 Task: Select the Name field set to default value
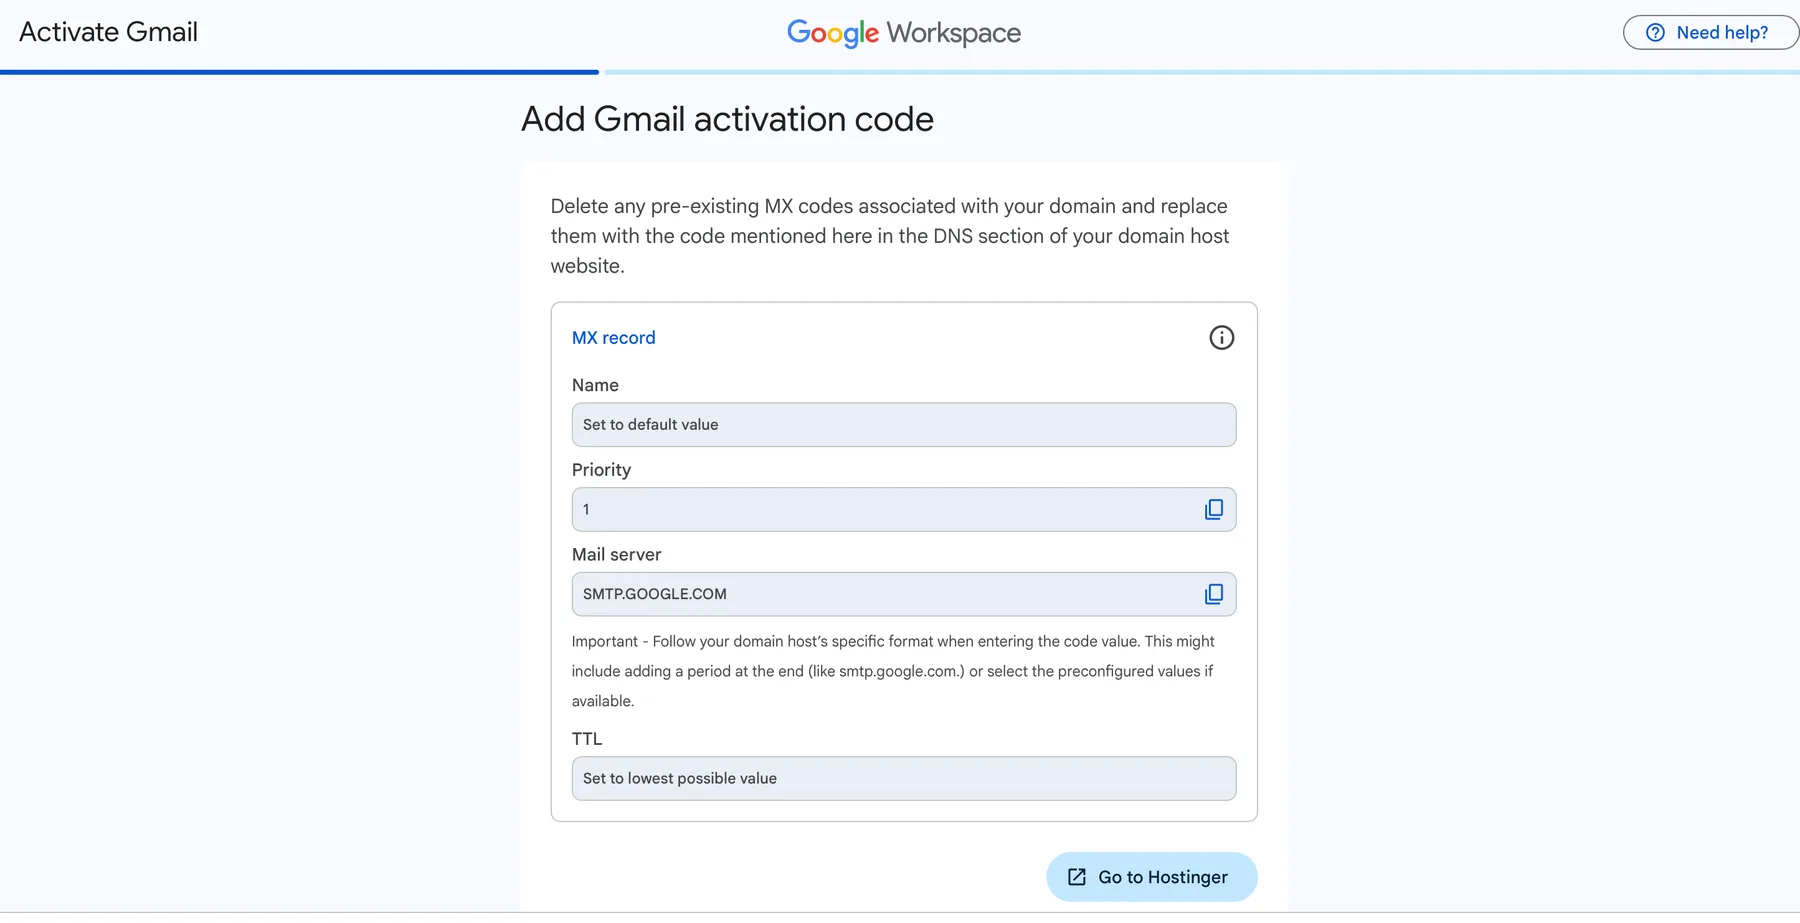click(904, 425)
